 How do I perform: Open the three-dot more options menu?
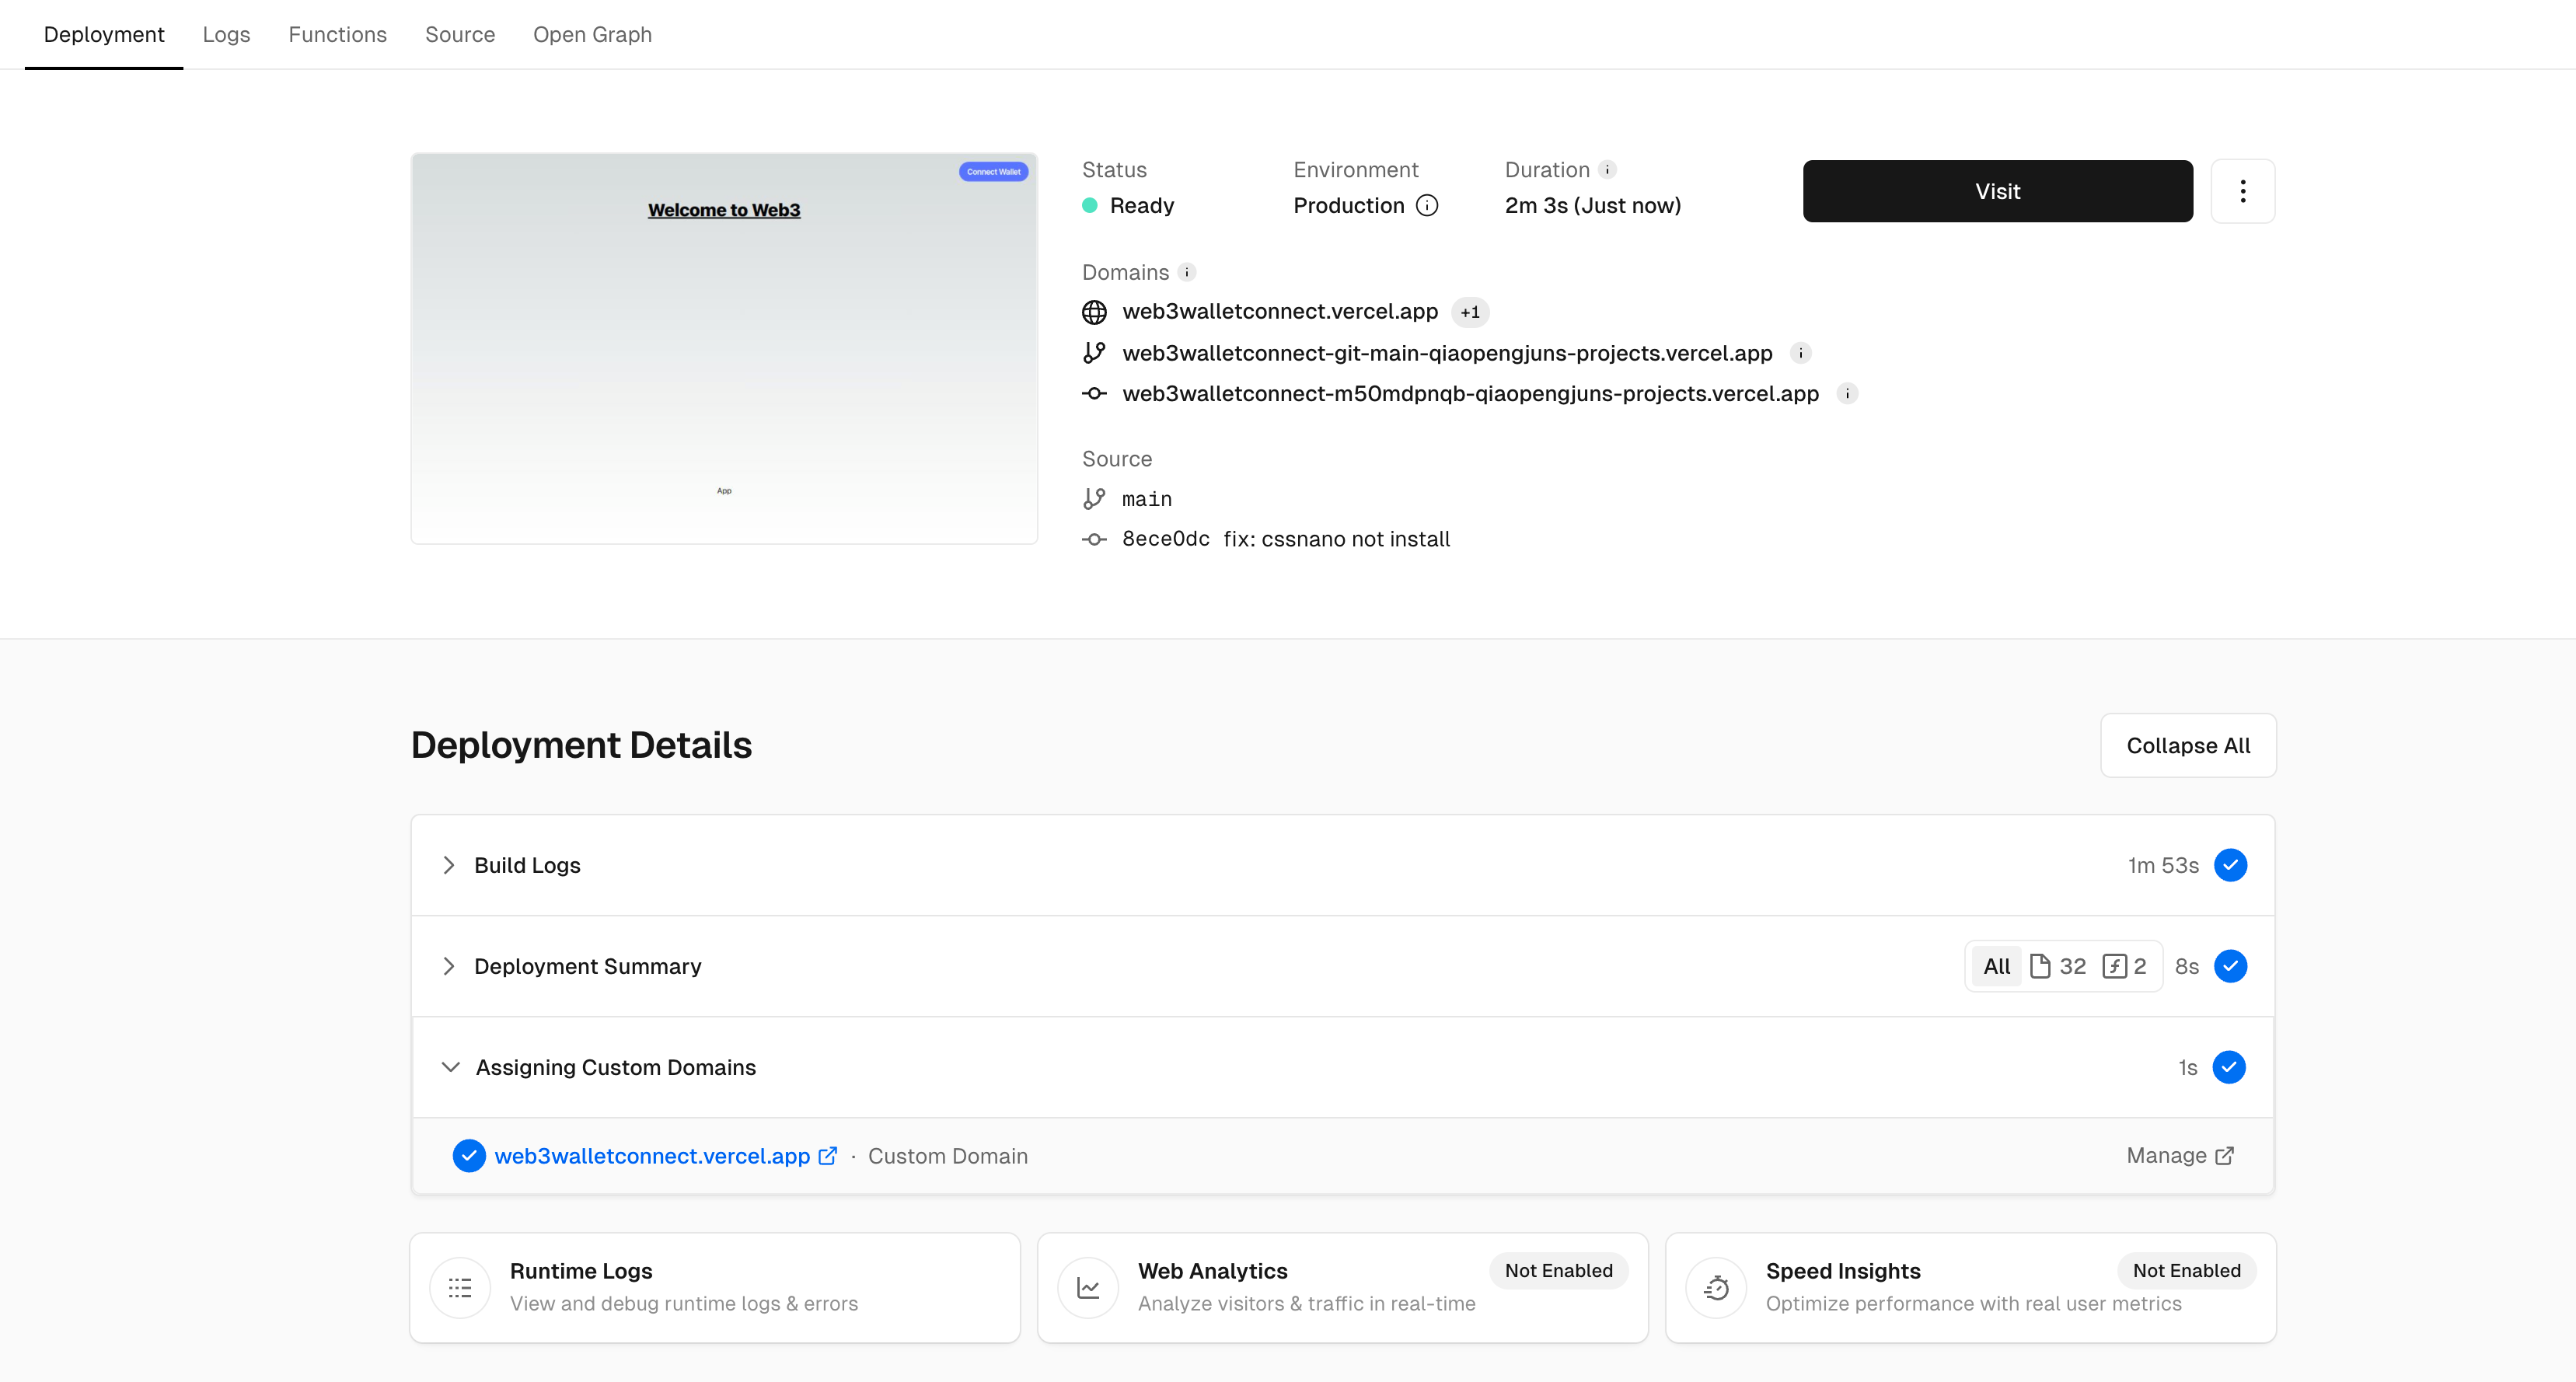2242,191
